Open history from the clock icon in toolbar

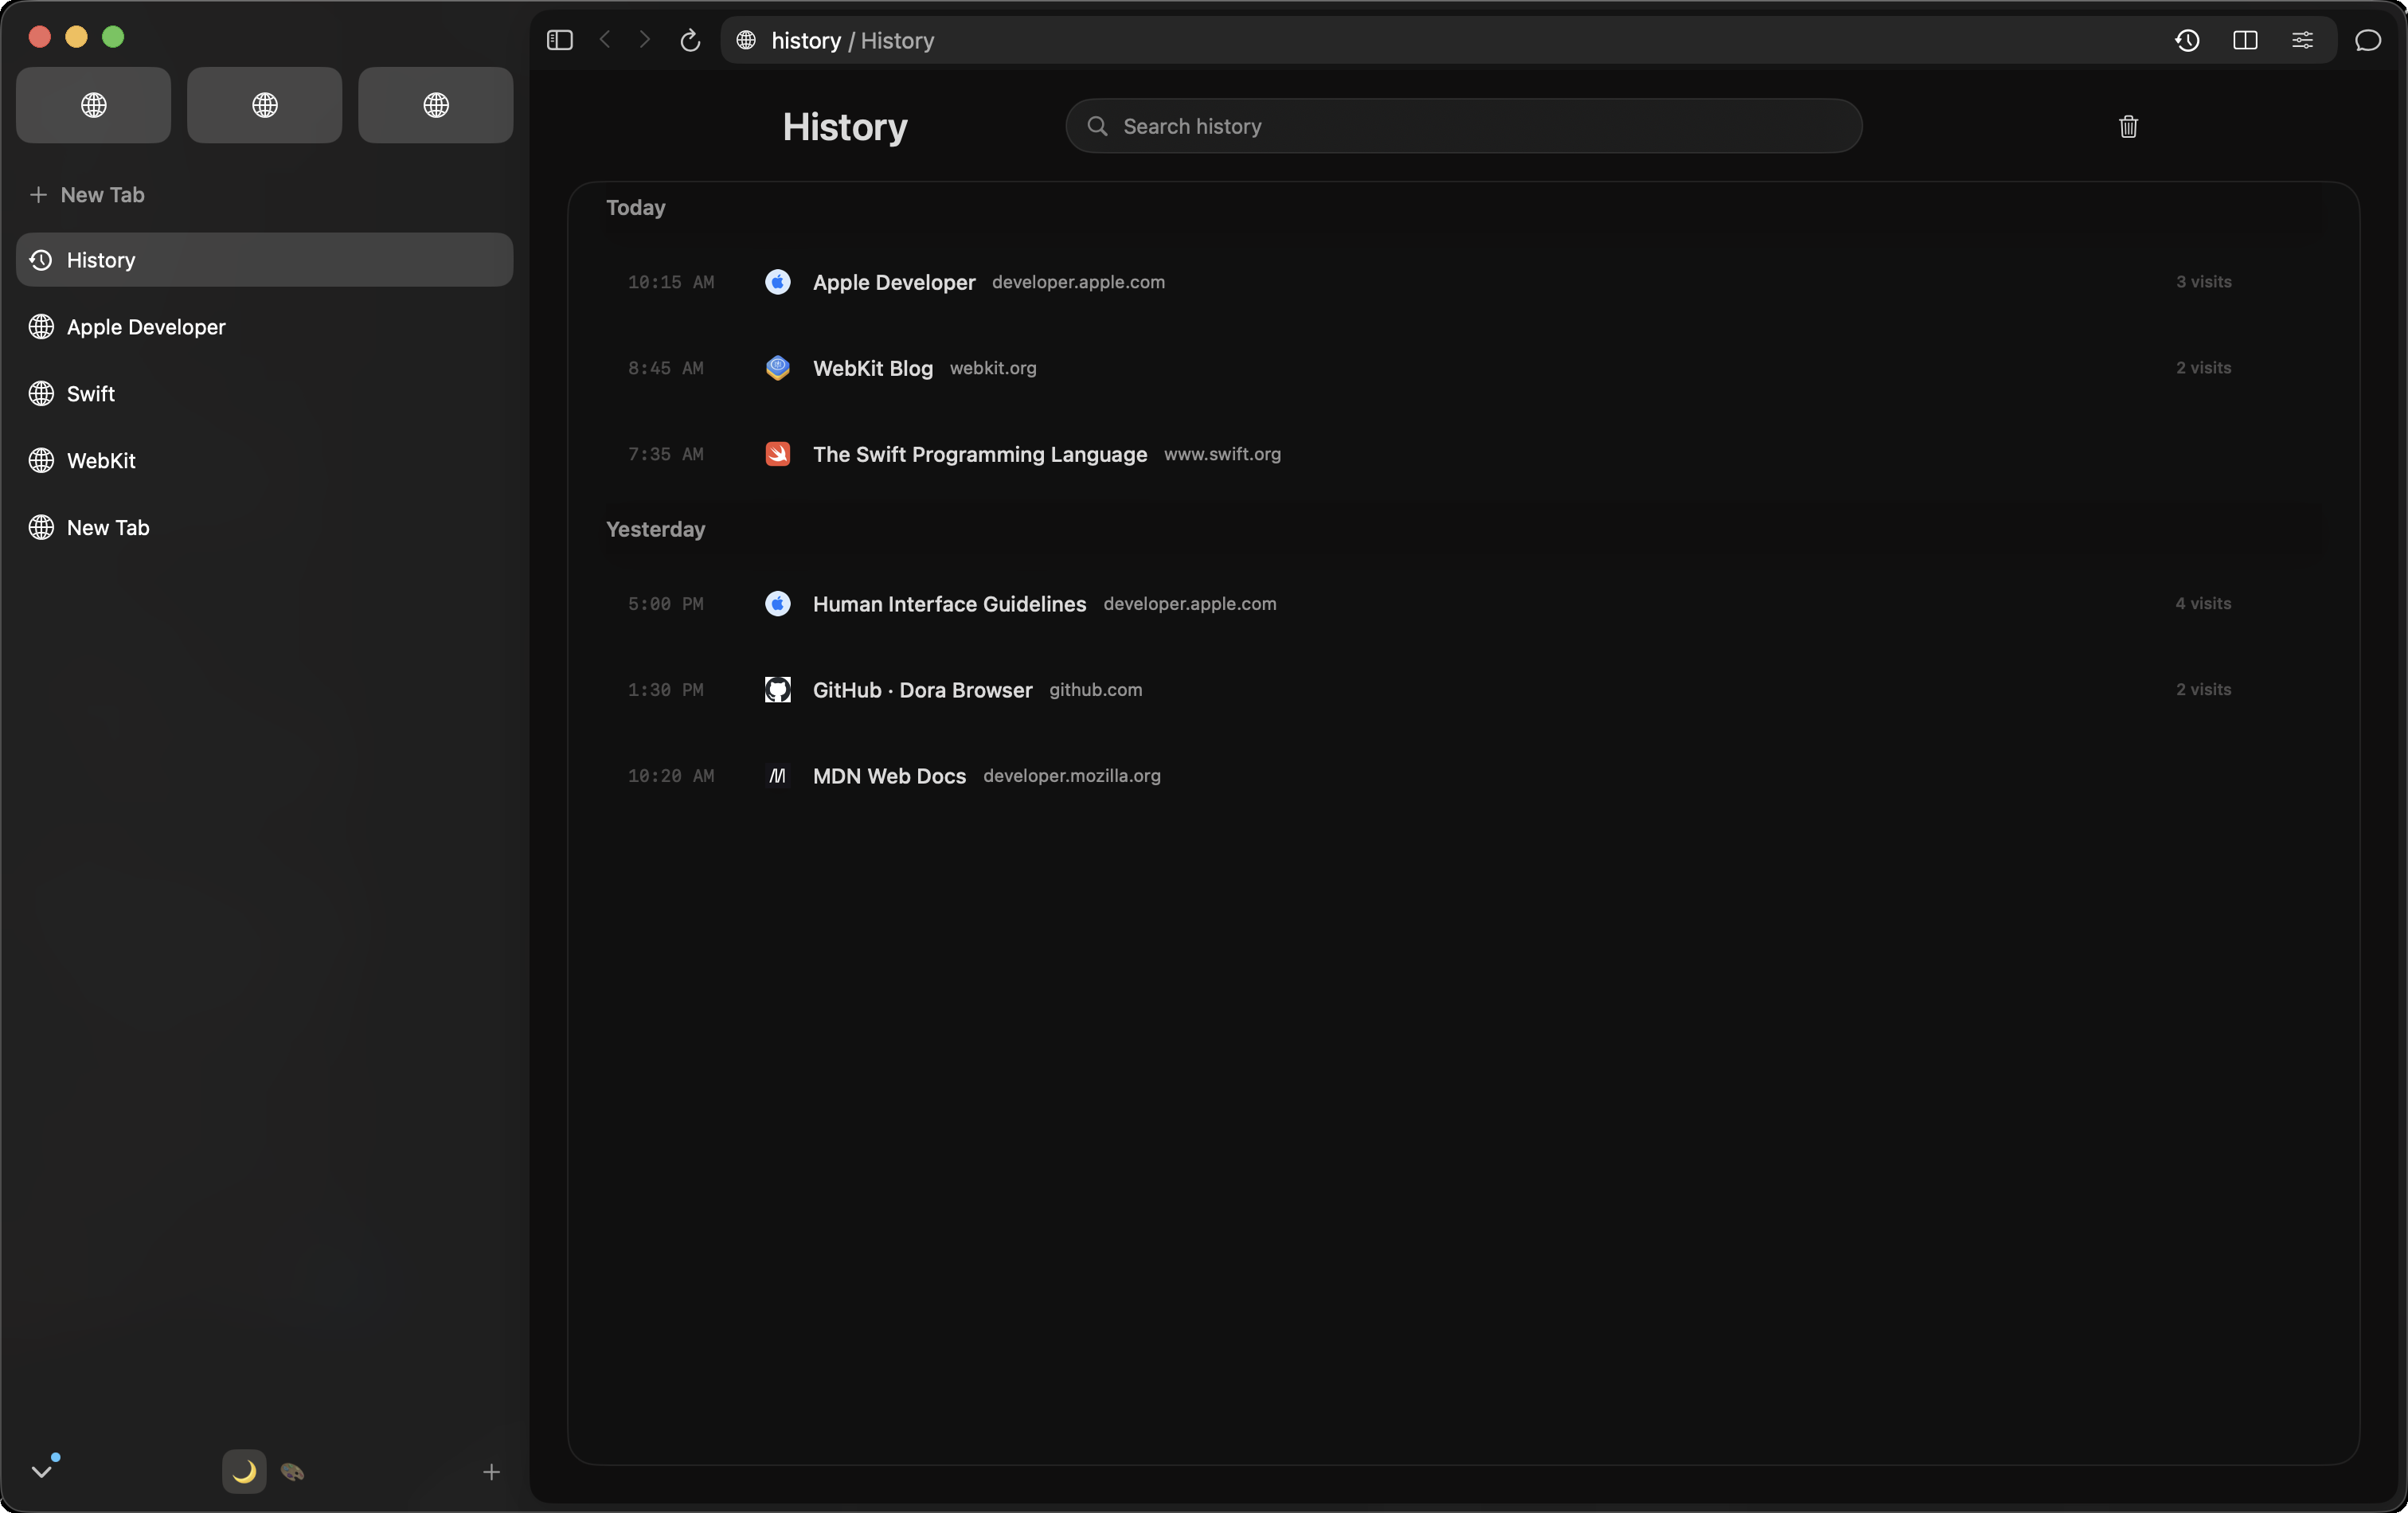2187,40
